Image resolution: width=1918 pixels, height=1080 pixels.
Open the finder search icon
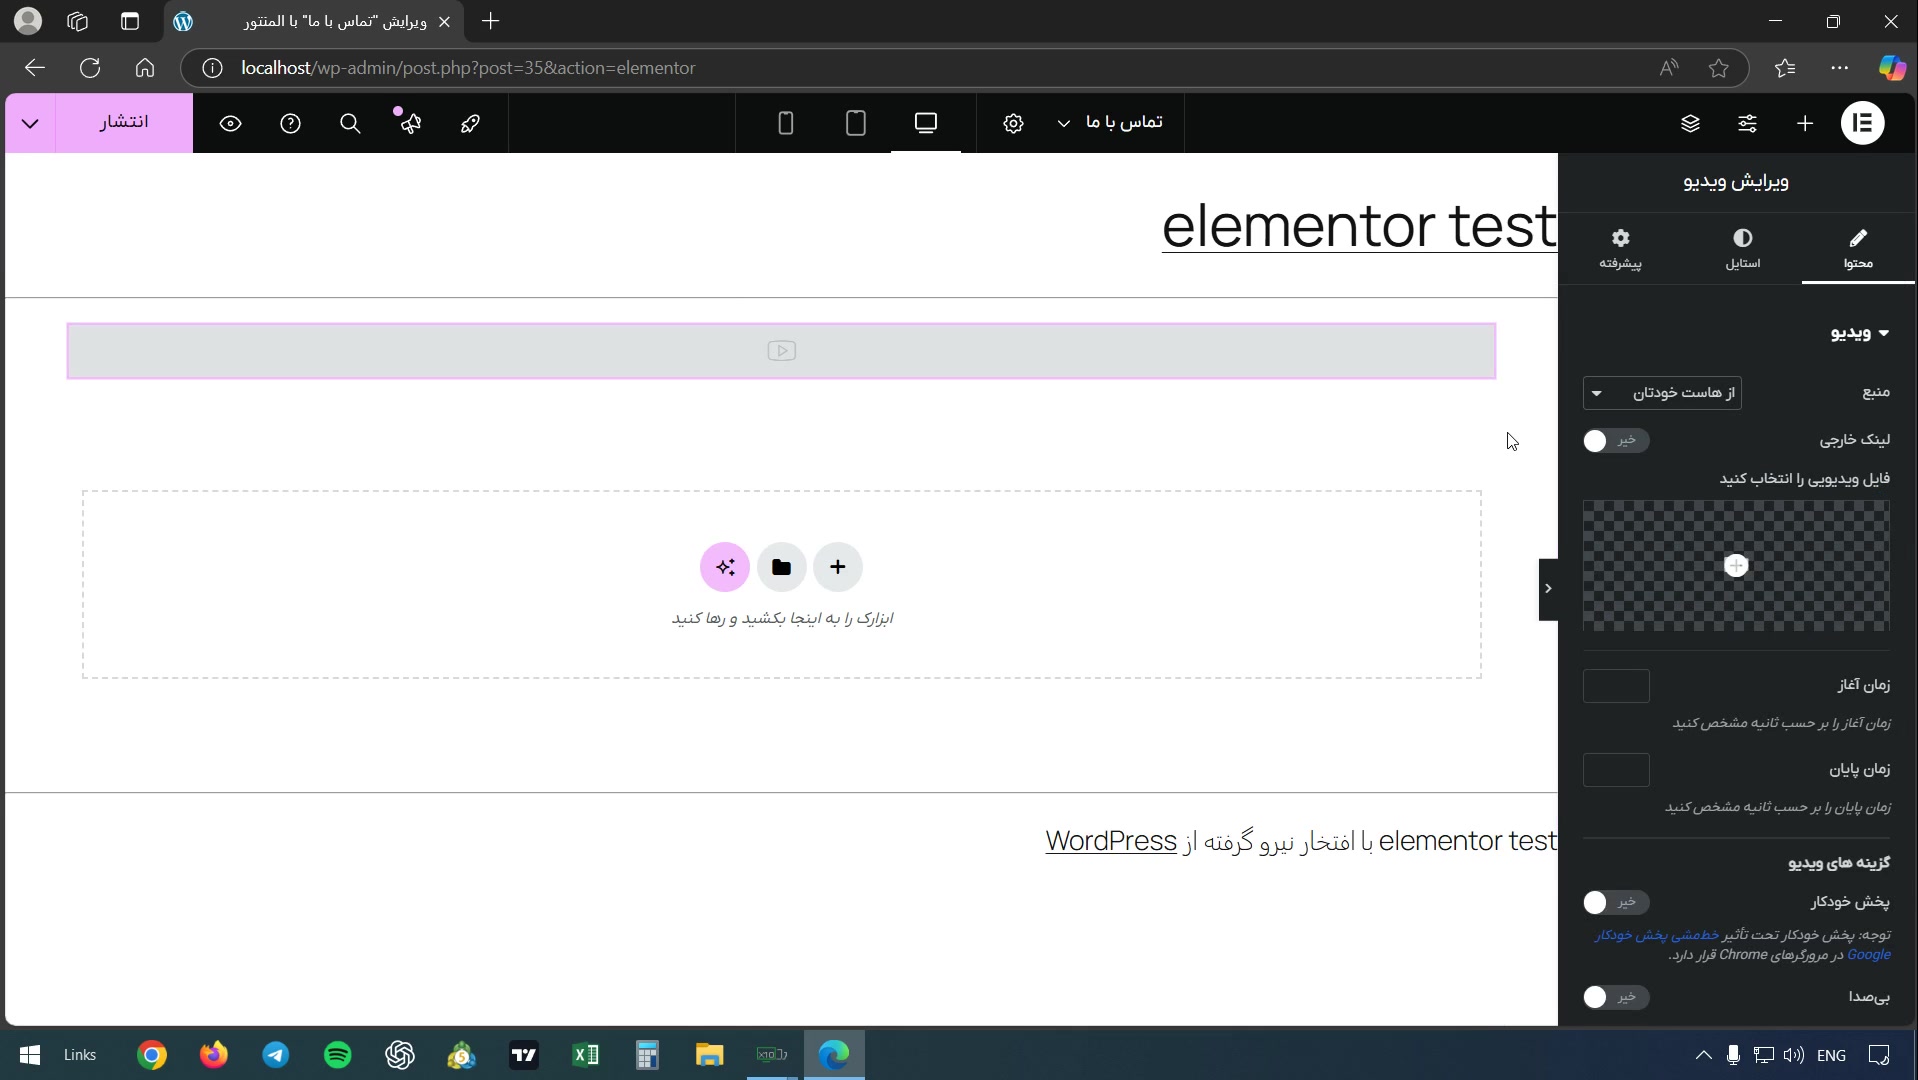pos(350,123)
